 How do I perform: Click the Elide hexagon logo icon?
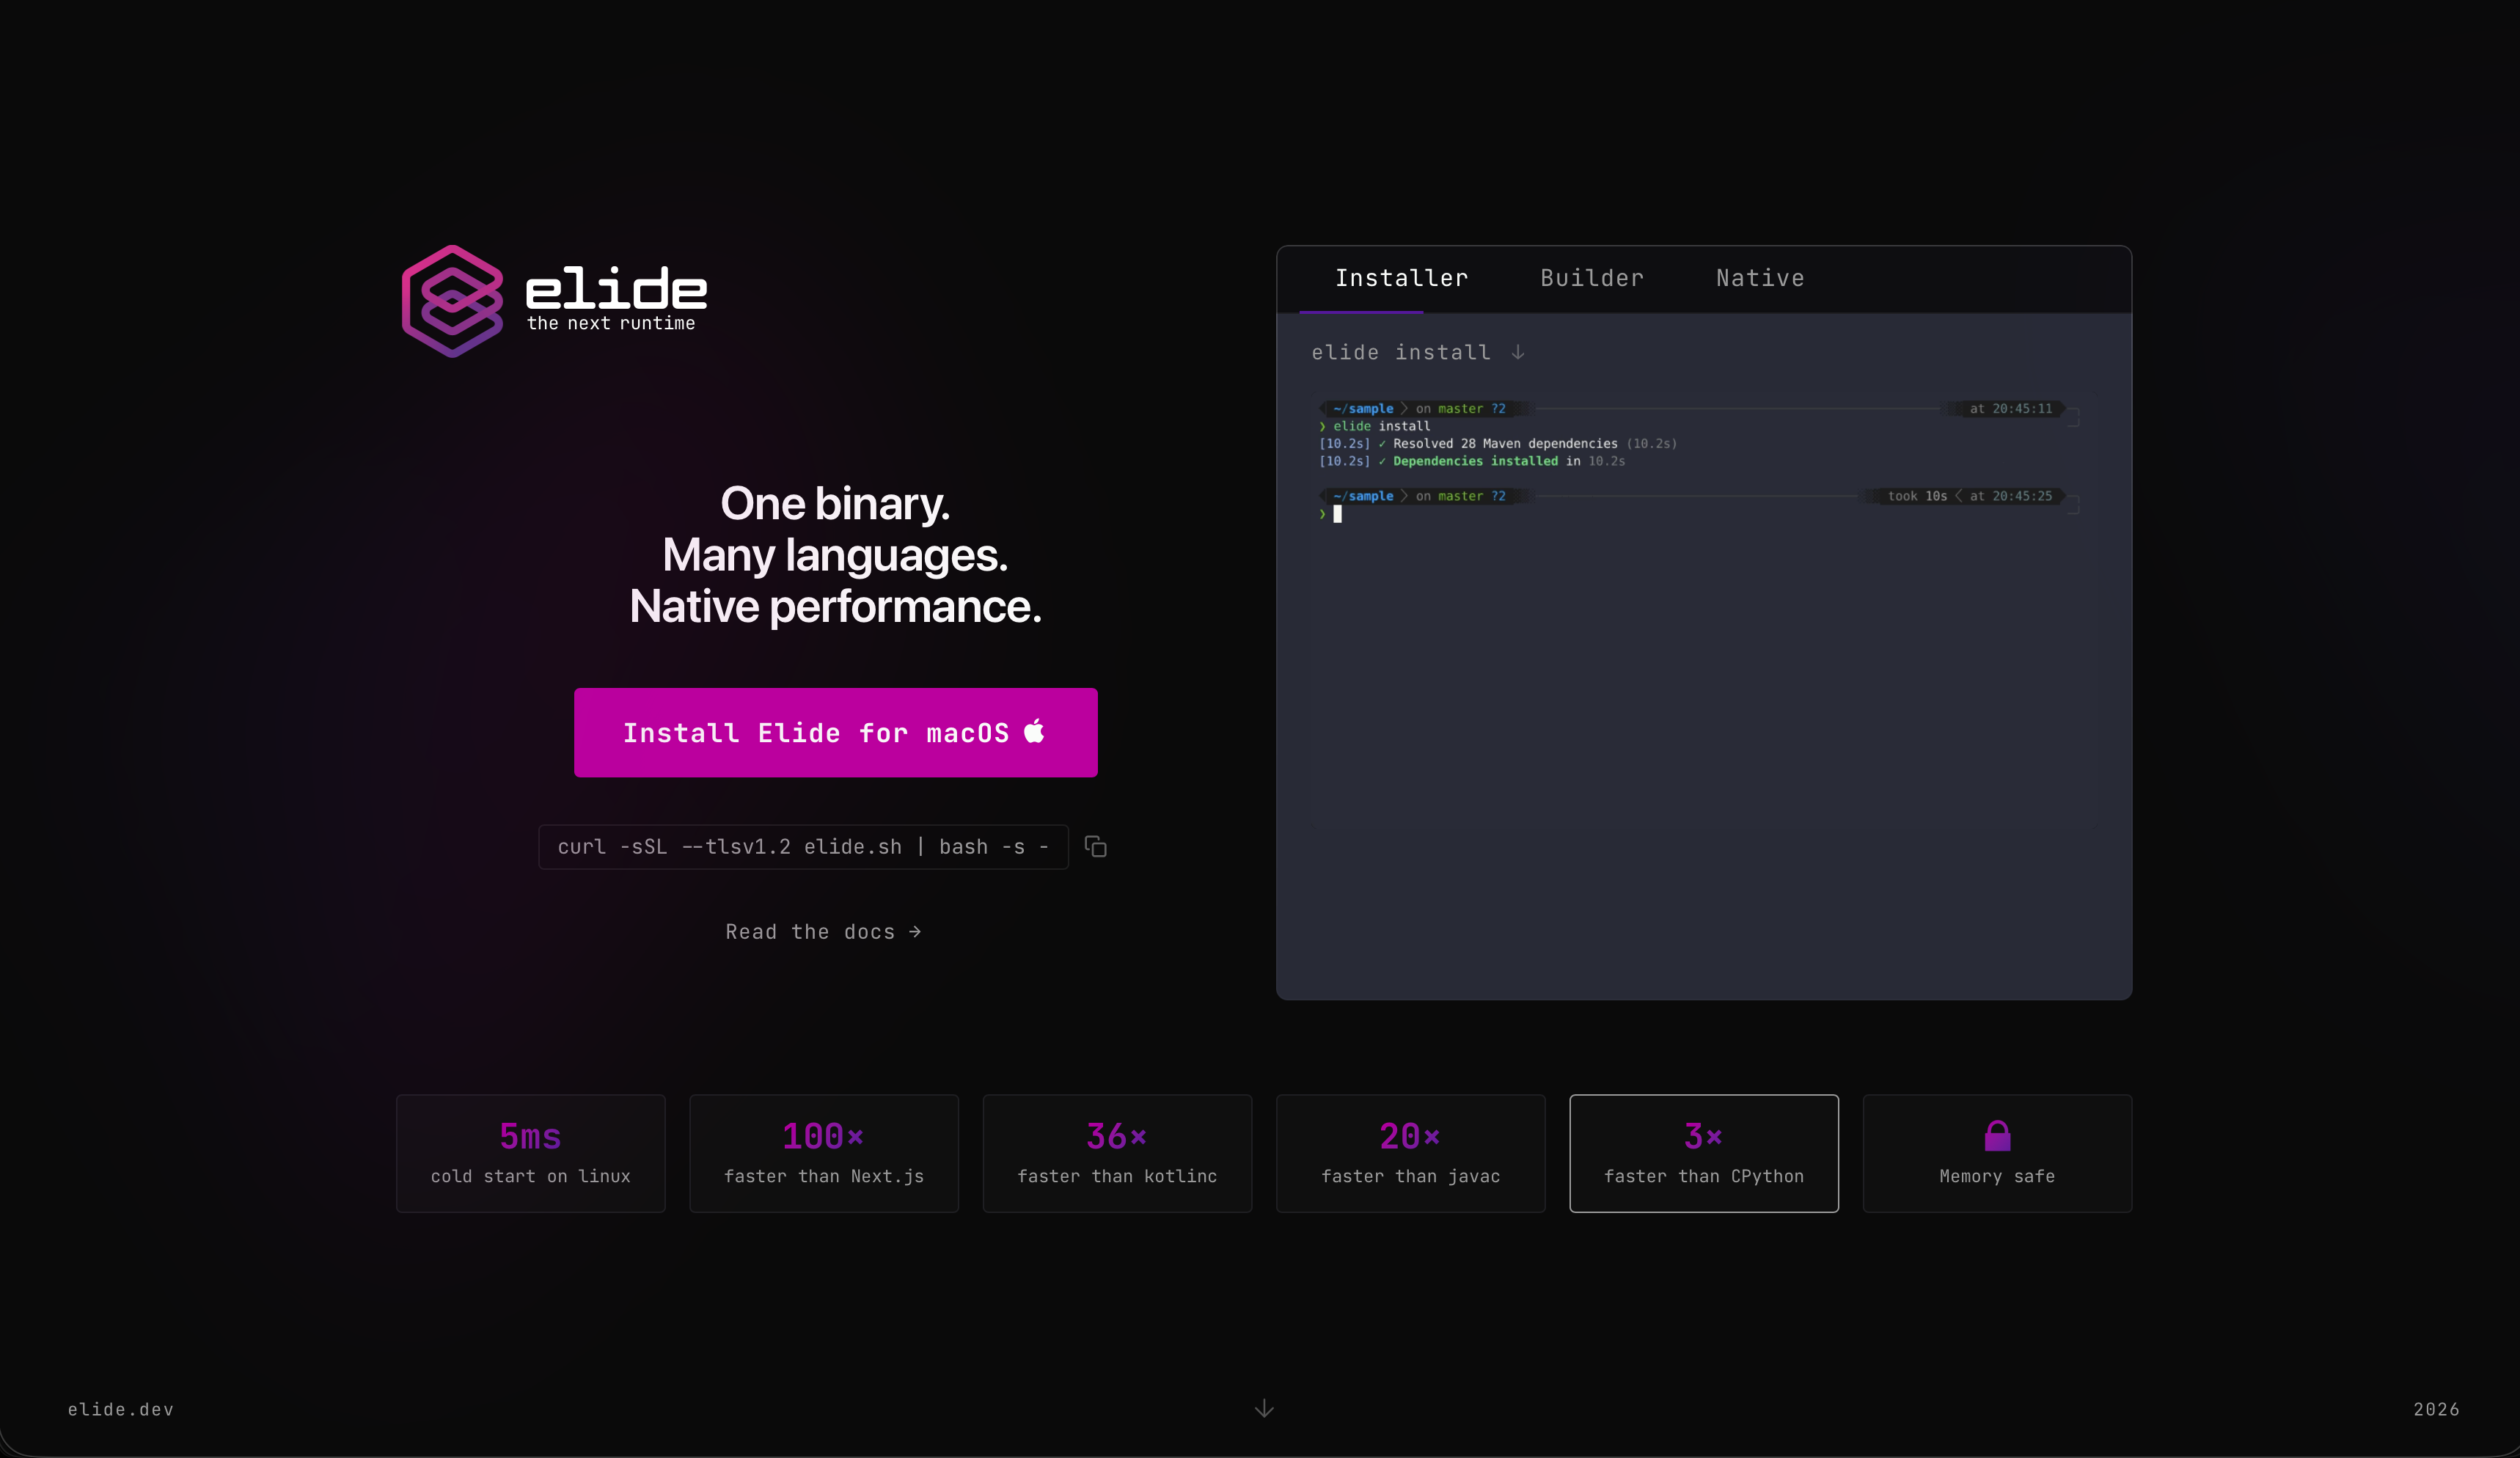(453, 299)
